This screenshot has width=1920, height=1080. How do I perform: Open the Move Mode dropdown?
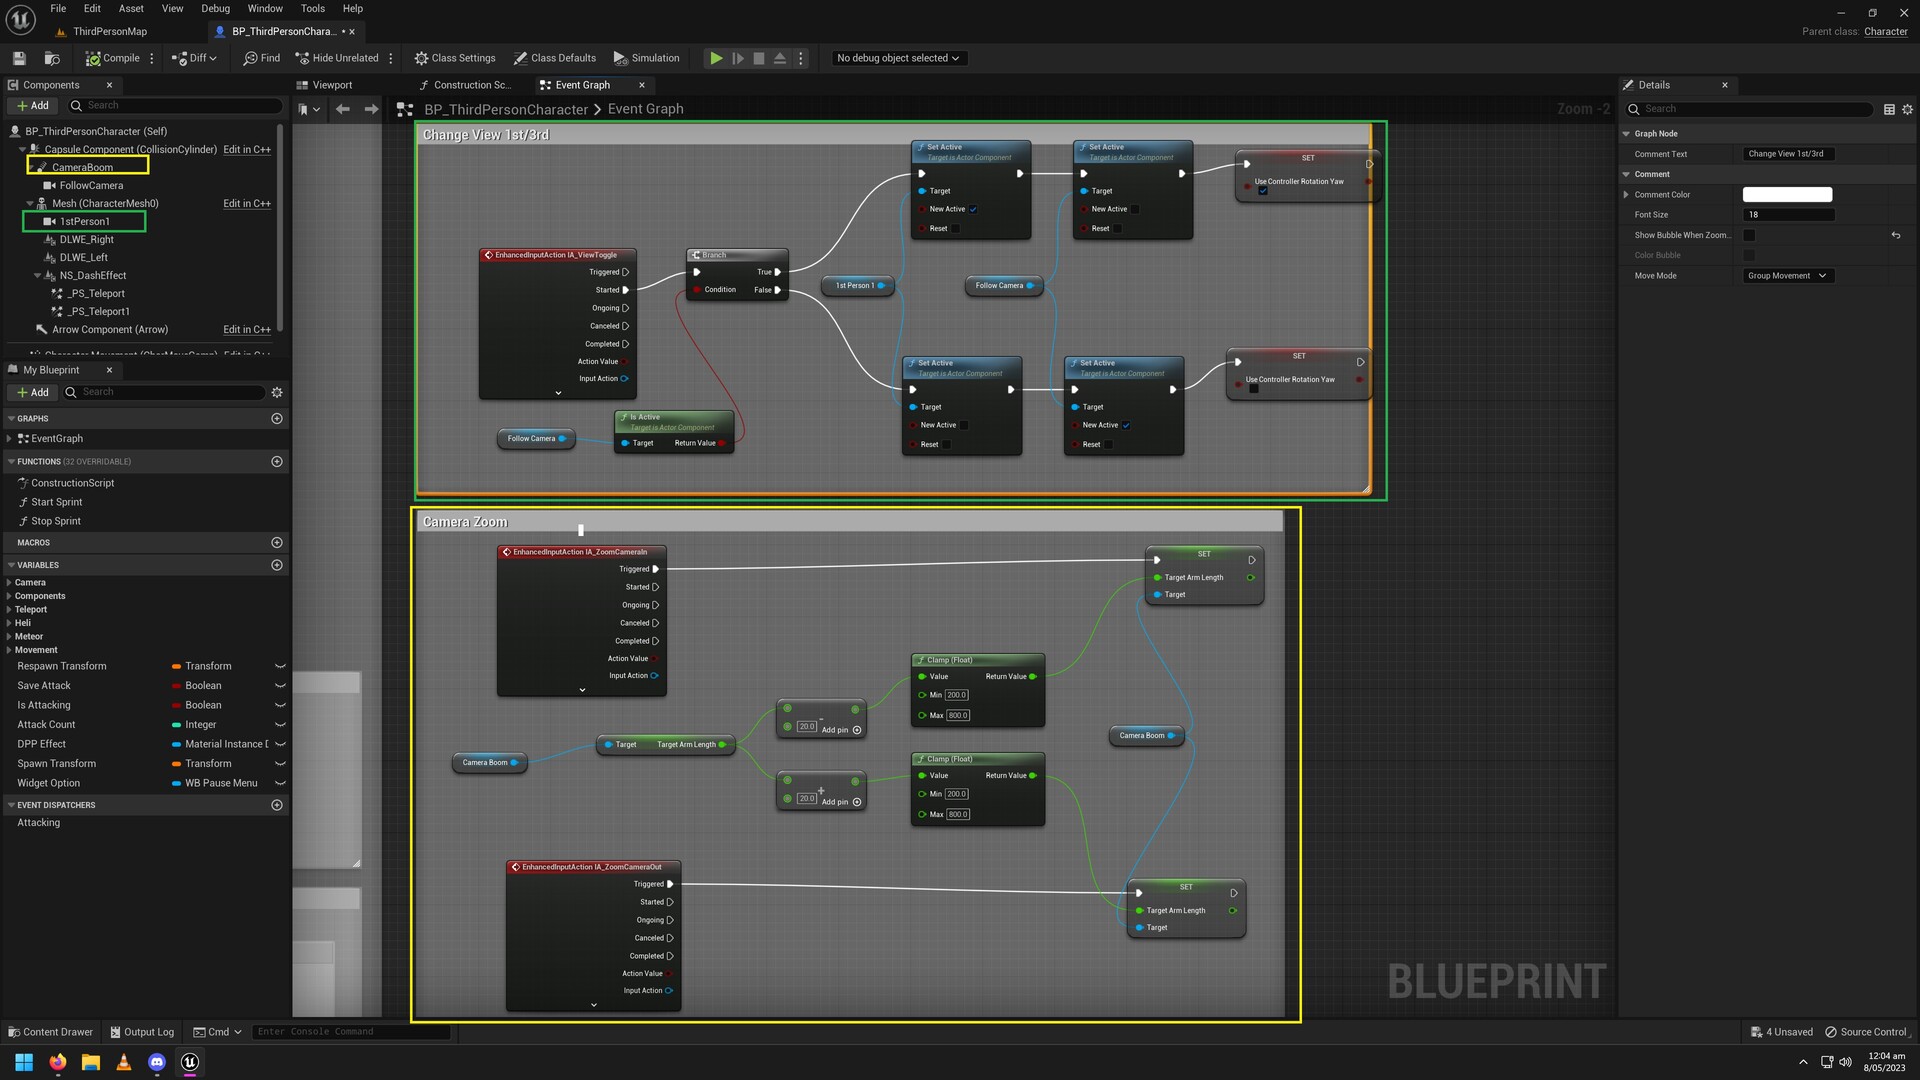tap(1787, 275)
